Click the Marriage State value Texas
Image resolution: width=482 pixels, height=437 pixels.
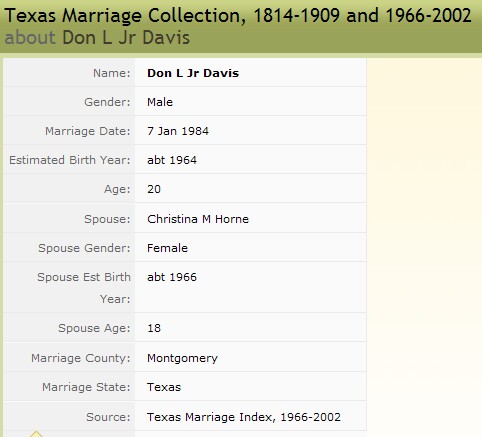pyautogui.click(x=164, y=387)
